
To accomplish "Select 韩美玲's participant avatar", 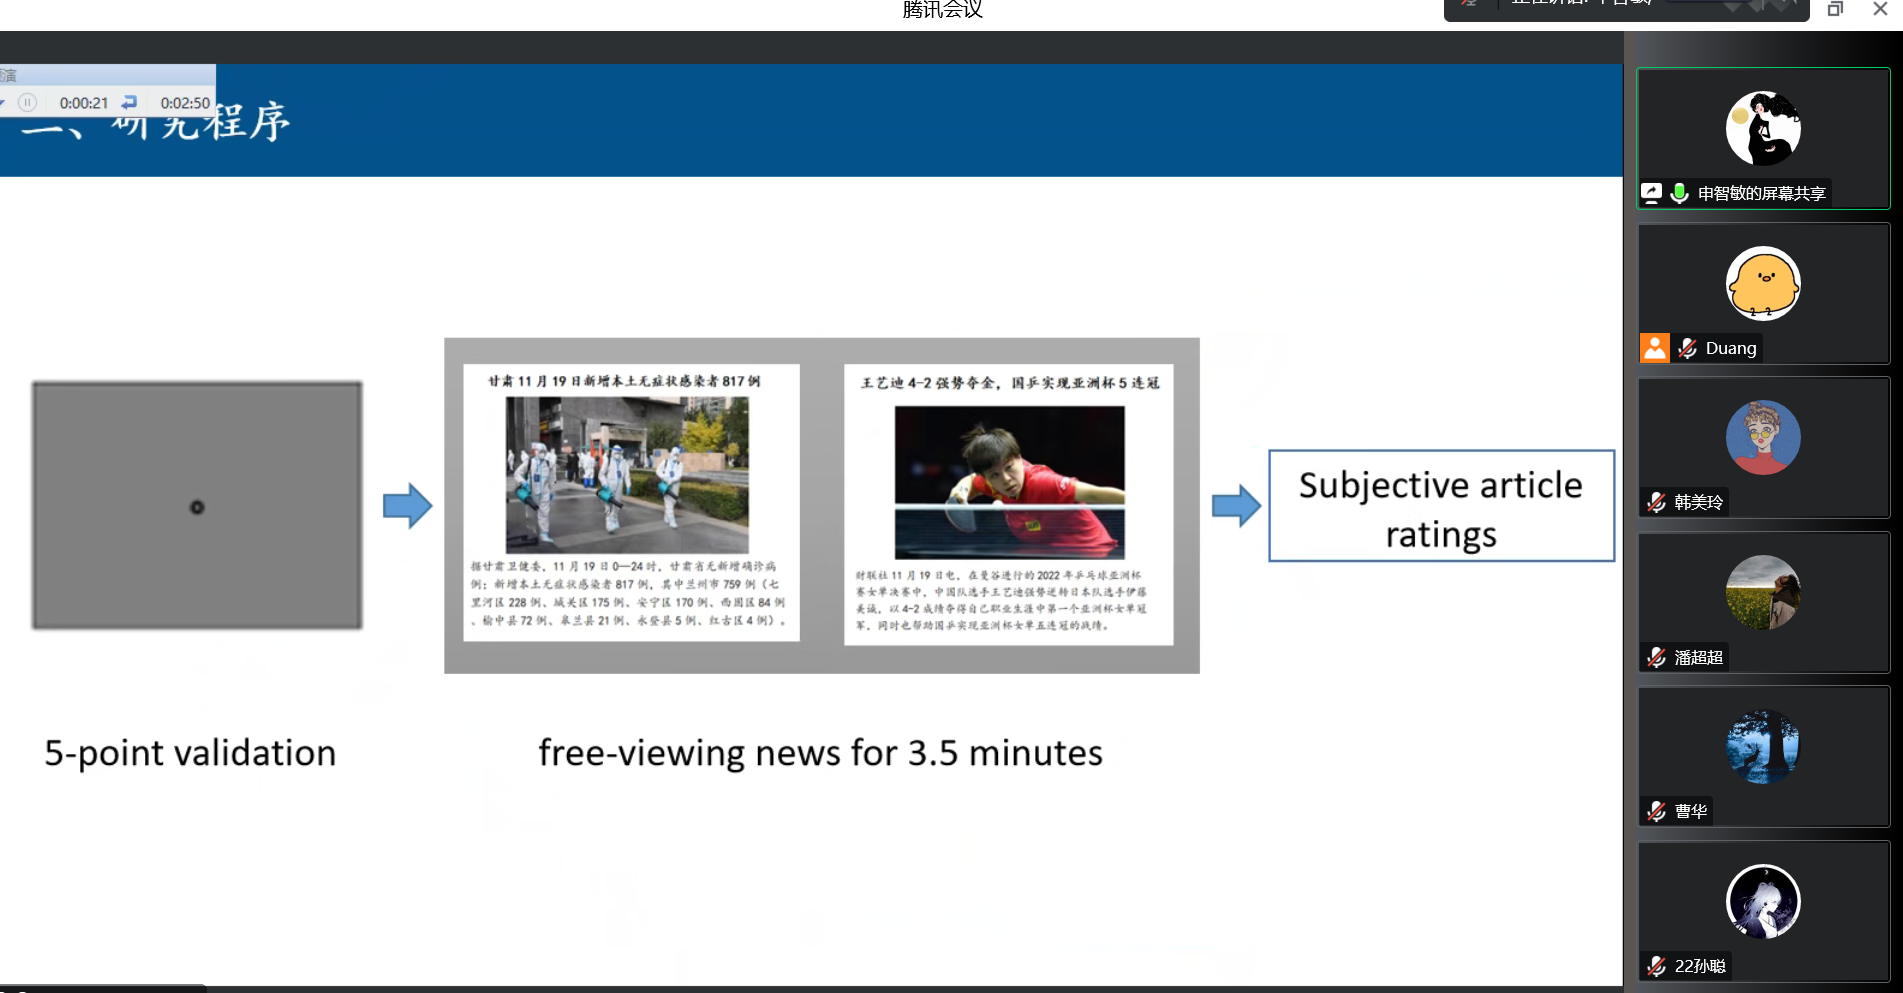I will (1763, 438).
